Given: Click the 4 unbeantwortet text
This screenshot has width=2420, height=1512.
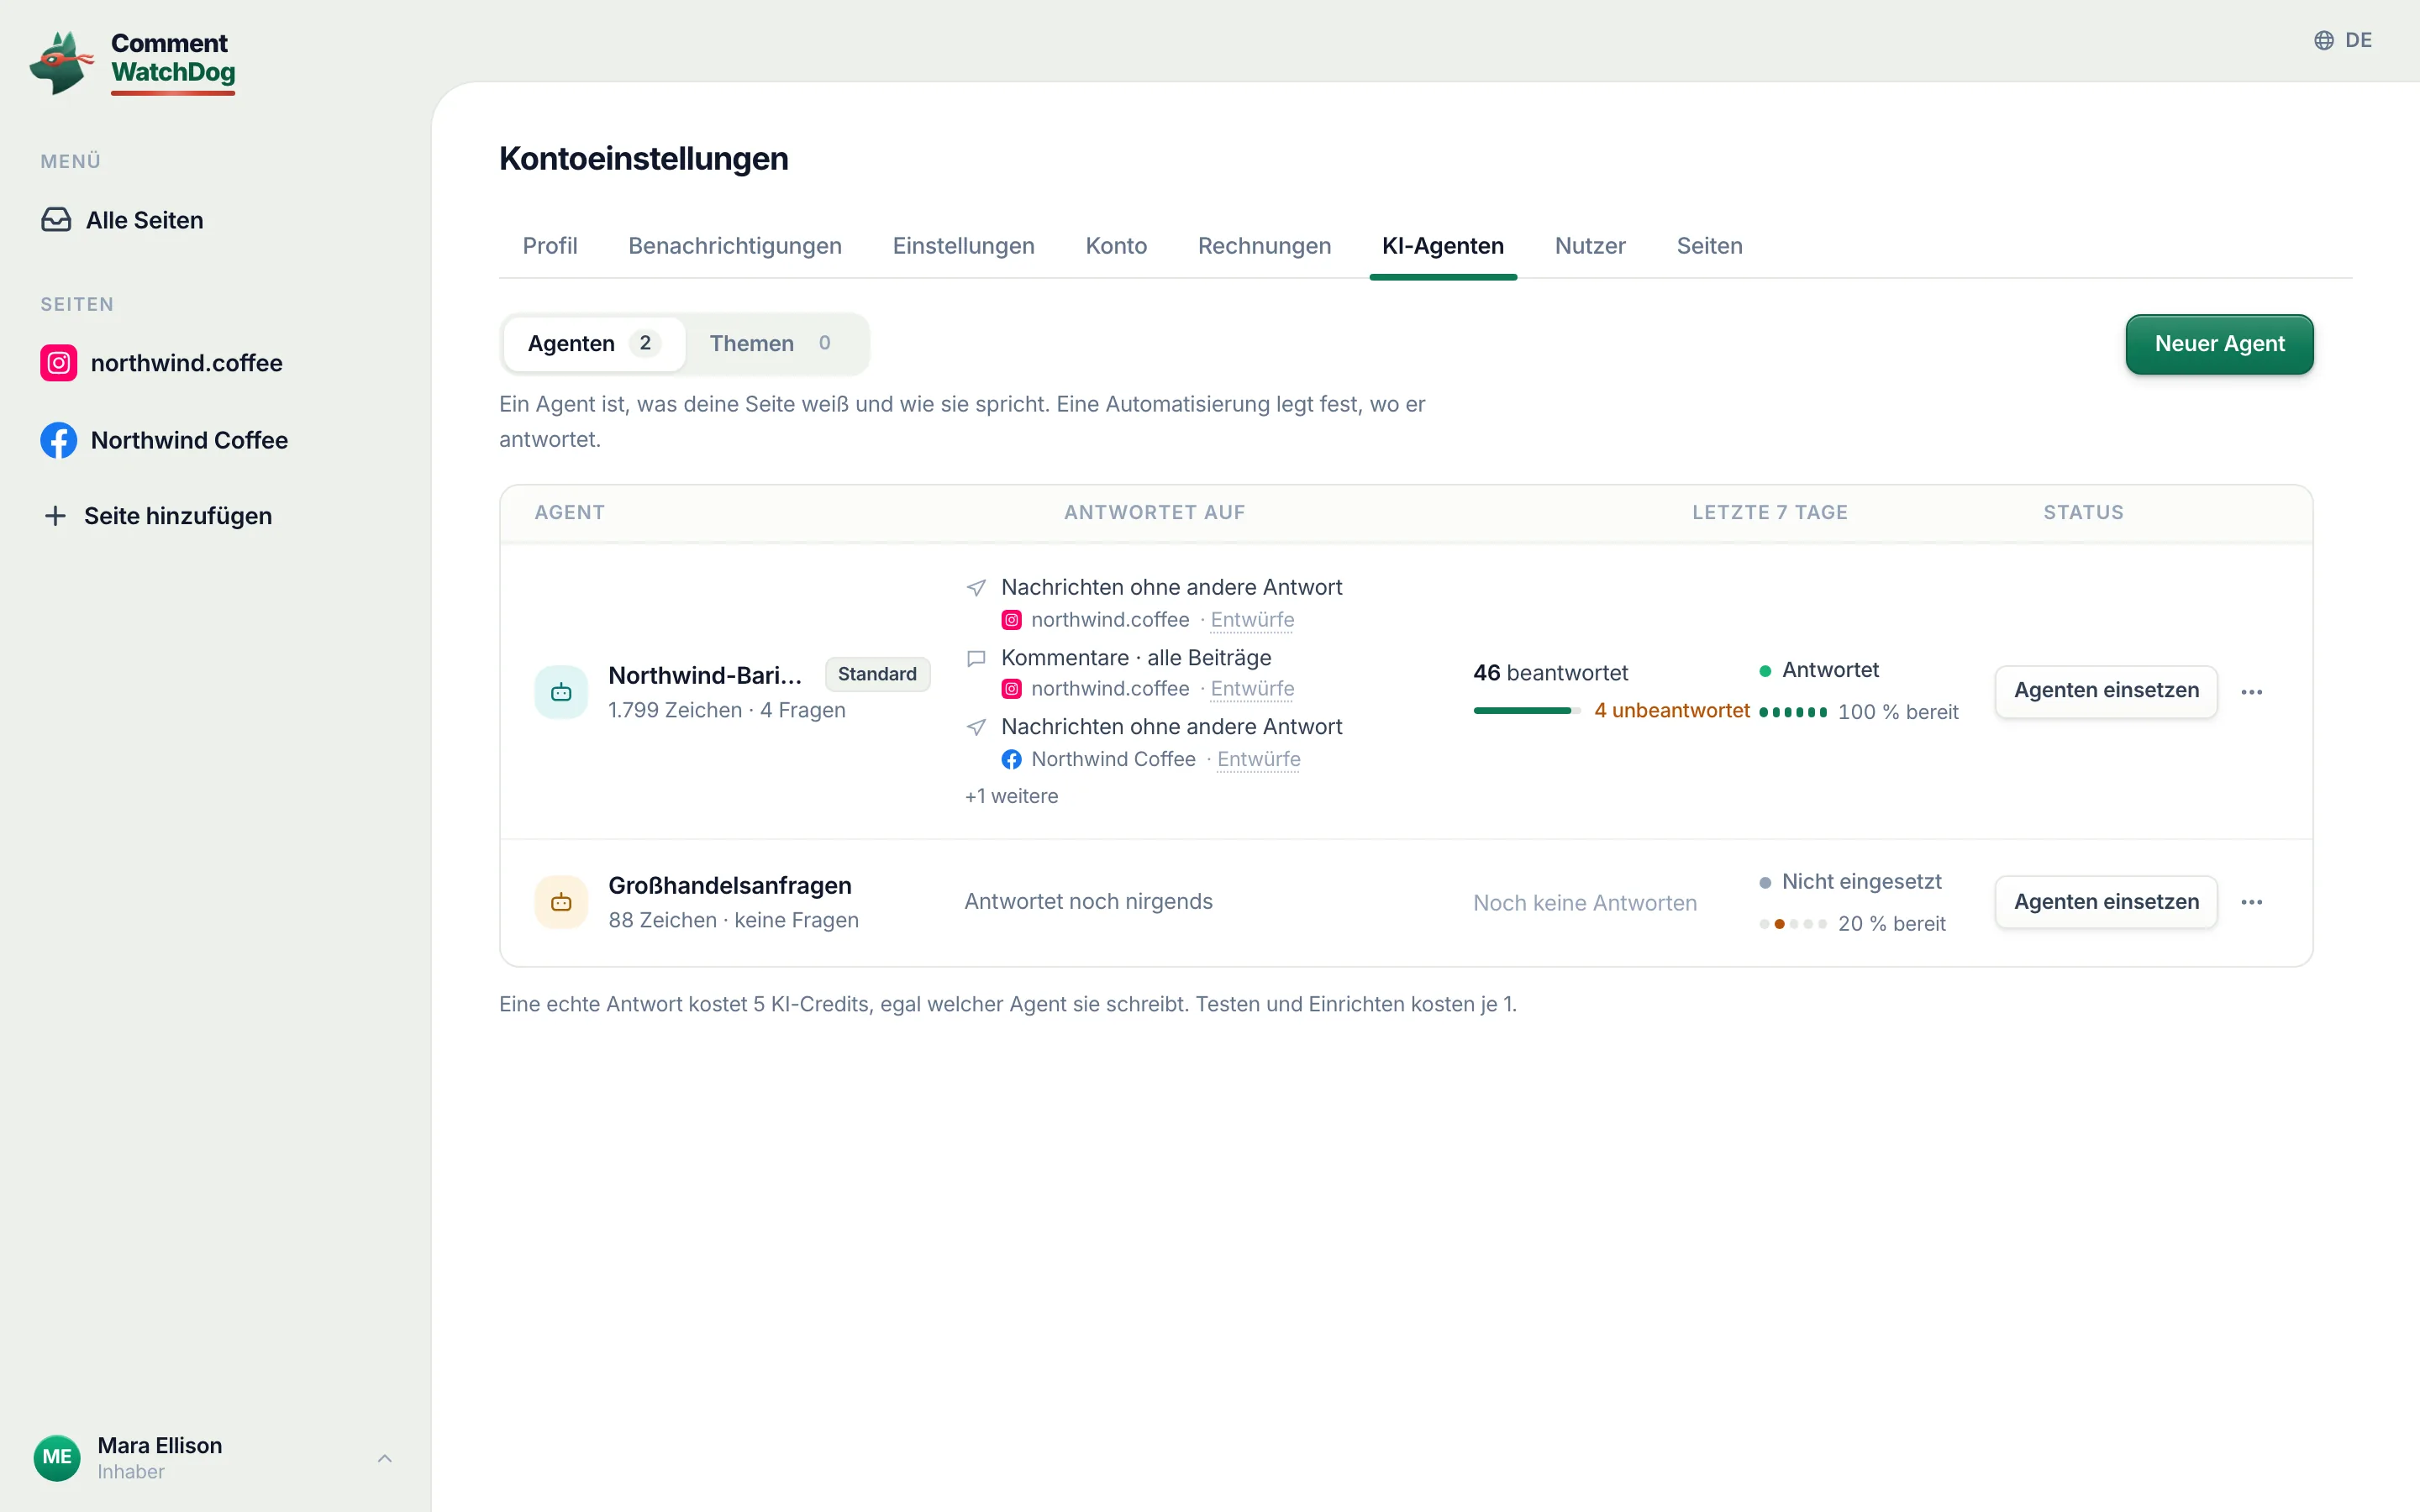Looking at the screenshot, I should pyautogui.click(x=1671, y=711).
